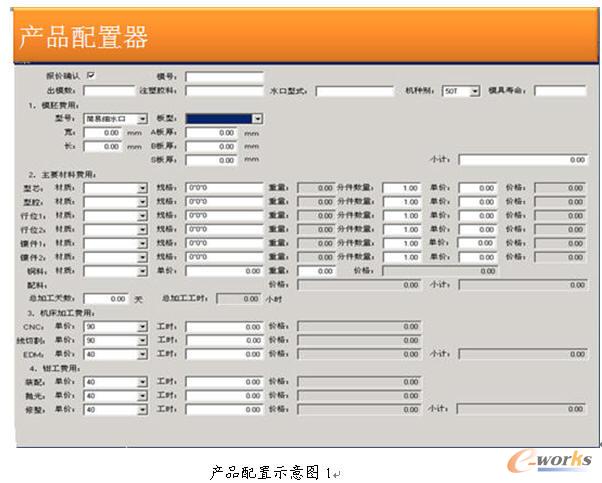Select the 总加工天数 input field
This screenshot has height=483, width=602.
pyautogui.click(x=106, y=299)
